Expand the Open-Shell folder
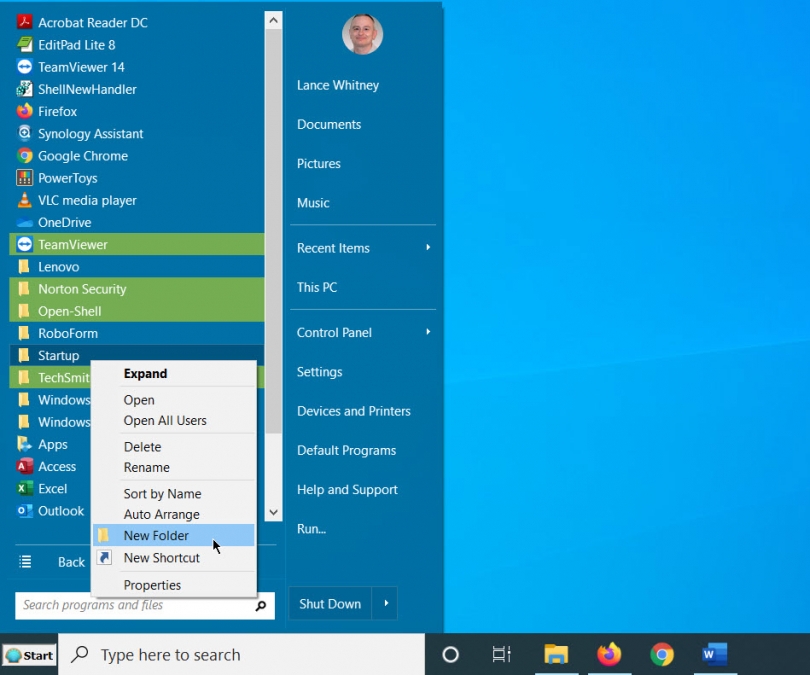Image resolution: width=810 pixels, height=675 pixels. pyautogui.click(x=137, y=311)
